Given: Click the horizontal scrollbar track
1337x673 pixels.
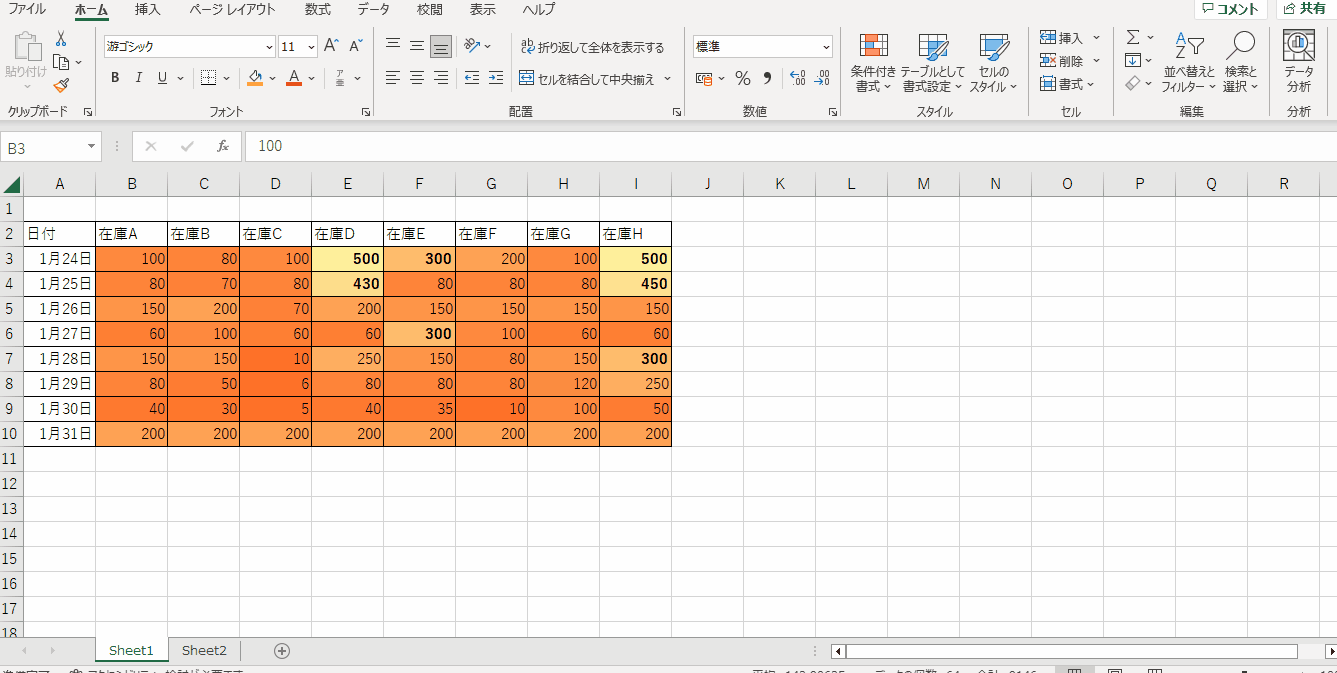Looking at the screenshot, I should [x=1072, y=651].
